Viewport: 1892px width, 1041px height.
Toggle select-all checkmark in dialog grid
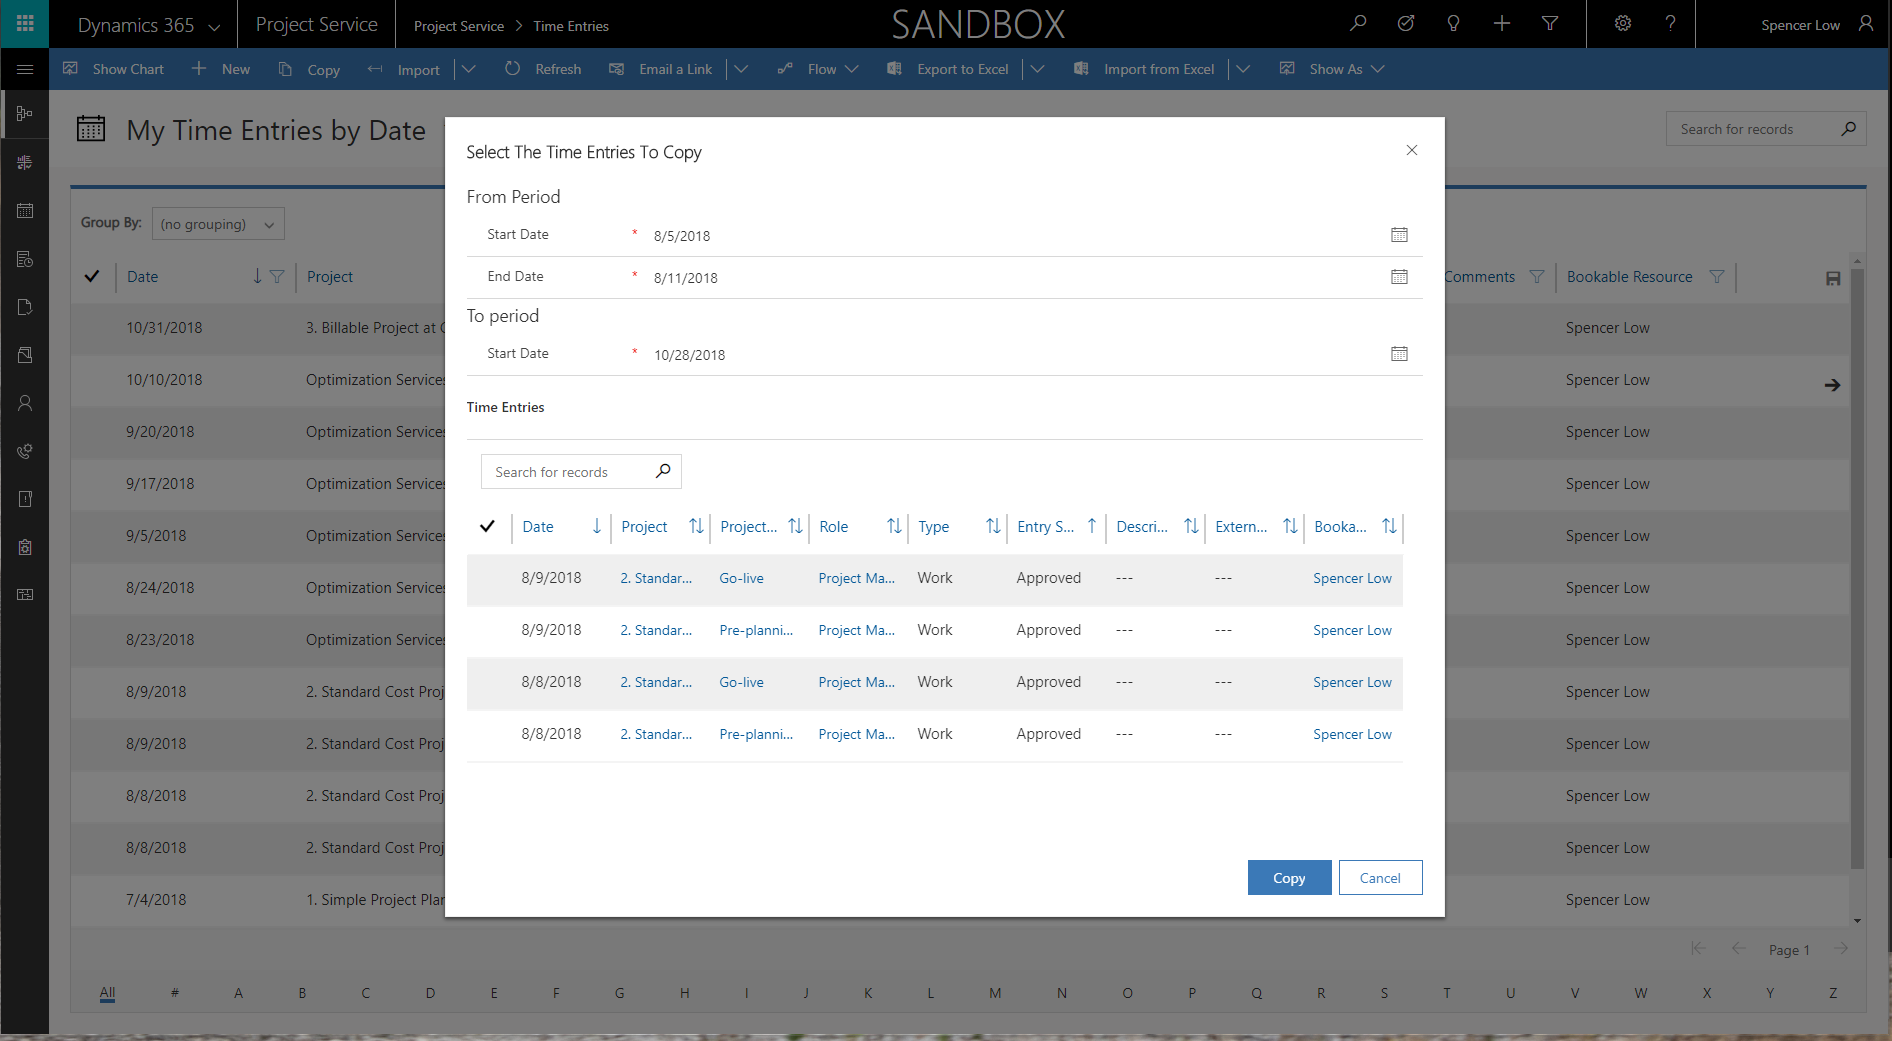tap(487, 526)
